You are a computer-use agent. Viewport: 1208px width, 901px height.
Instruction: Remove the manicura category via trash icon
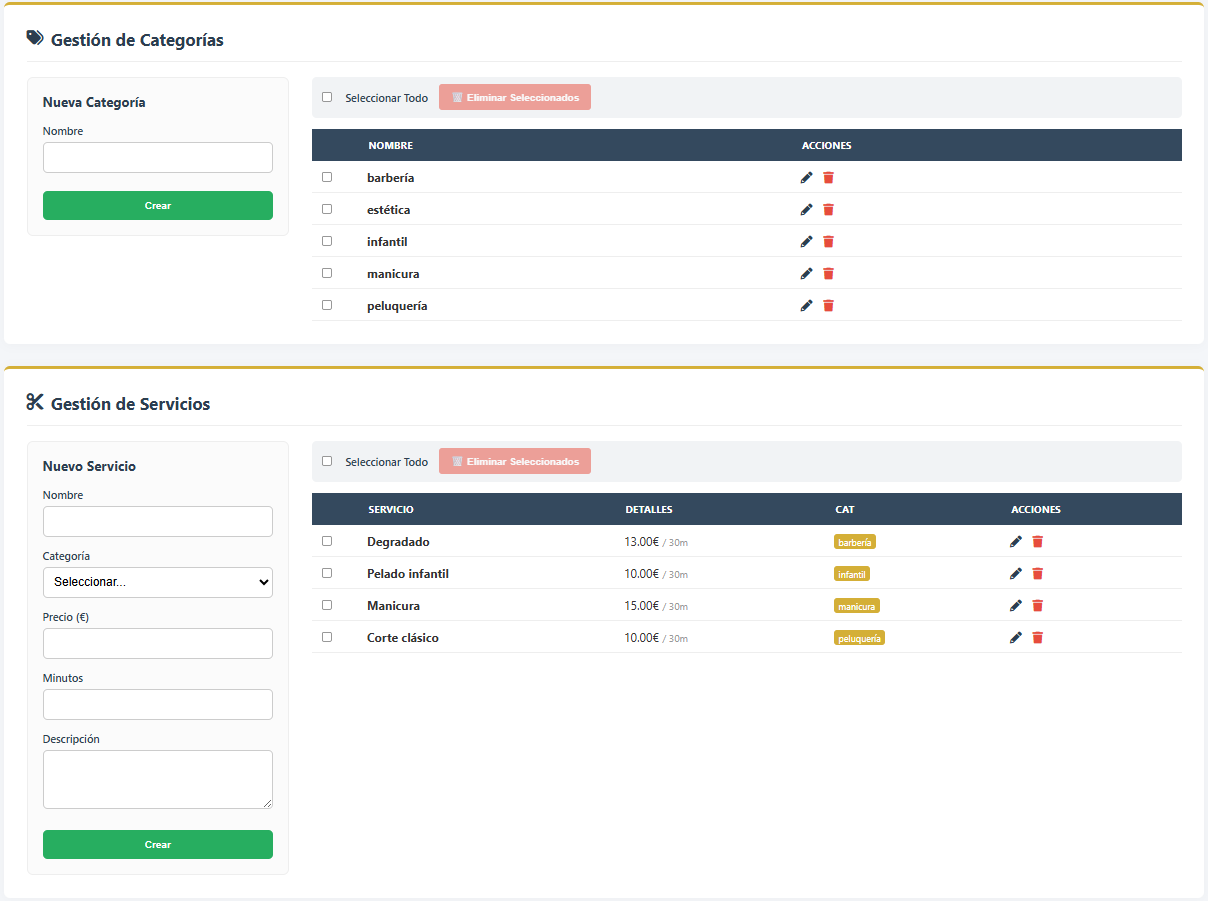pos(828,274)
